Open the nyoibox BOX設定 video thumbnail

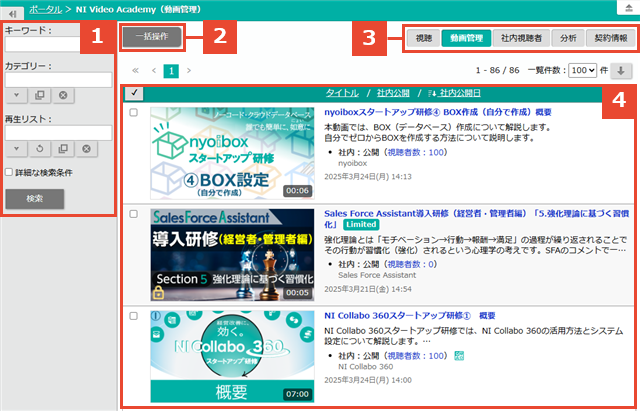[x=232, y=153]
